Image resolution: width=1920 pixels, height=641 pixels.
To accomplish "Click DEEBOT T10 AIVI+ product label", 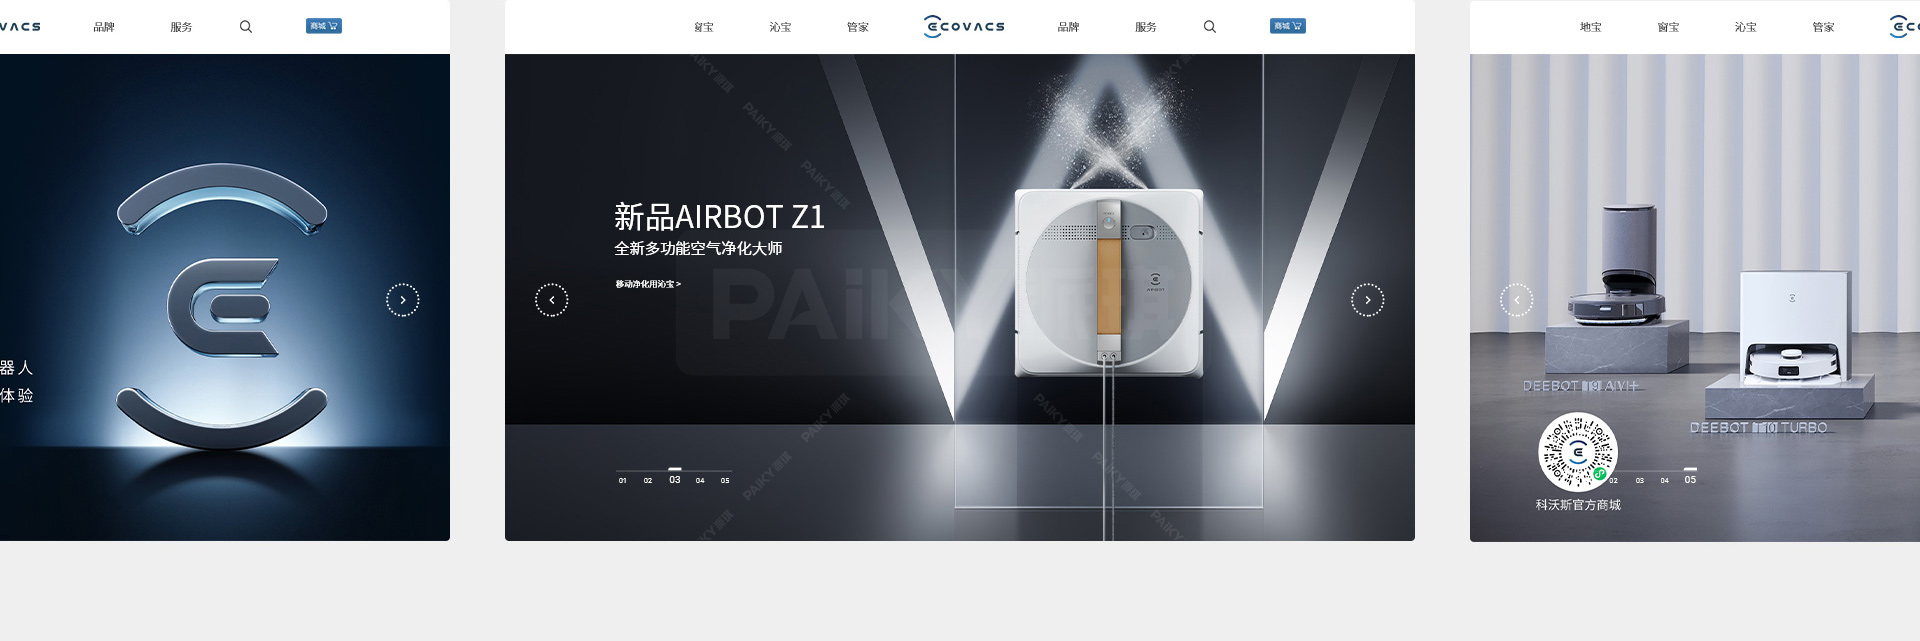I will [x=1580, y=386].
